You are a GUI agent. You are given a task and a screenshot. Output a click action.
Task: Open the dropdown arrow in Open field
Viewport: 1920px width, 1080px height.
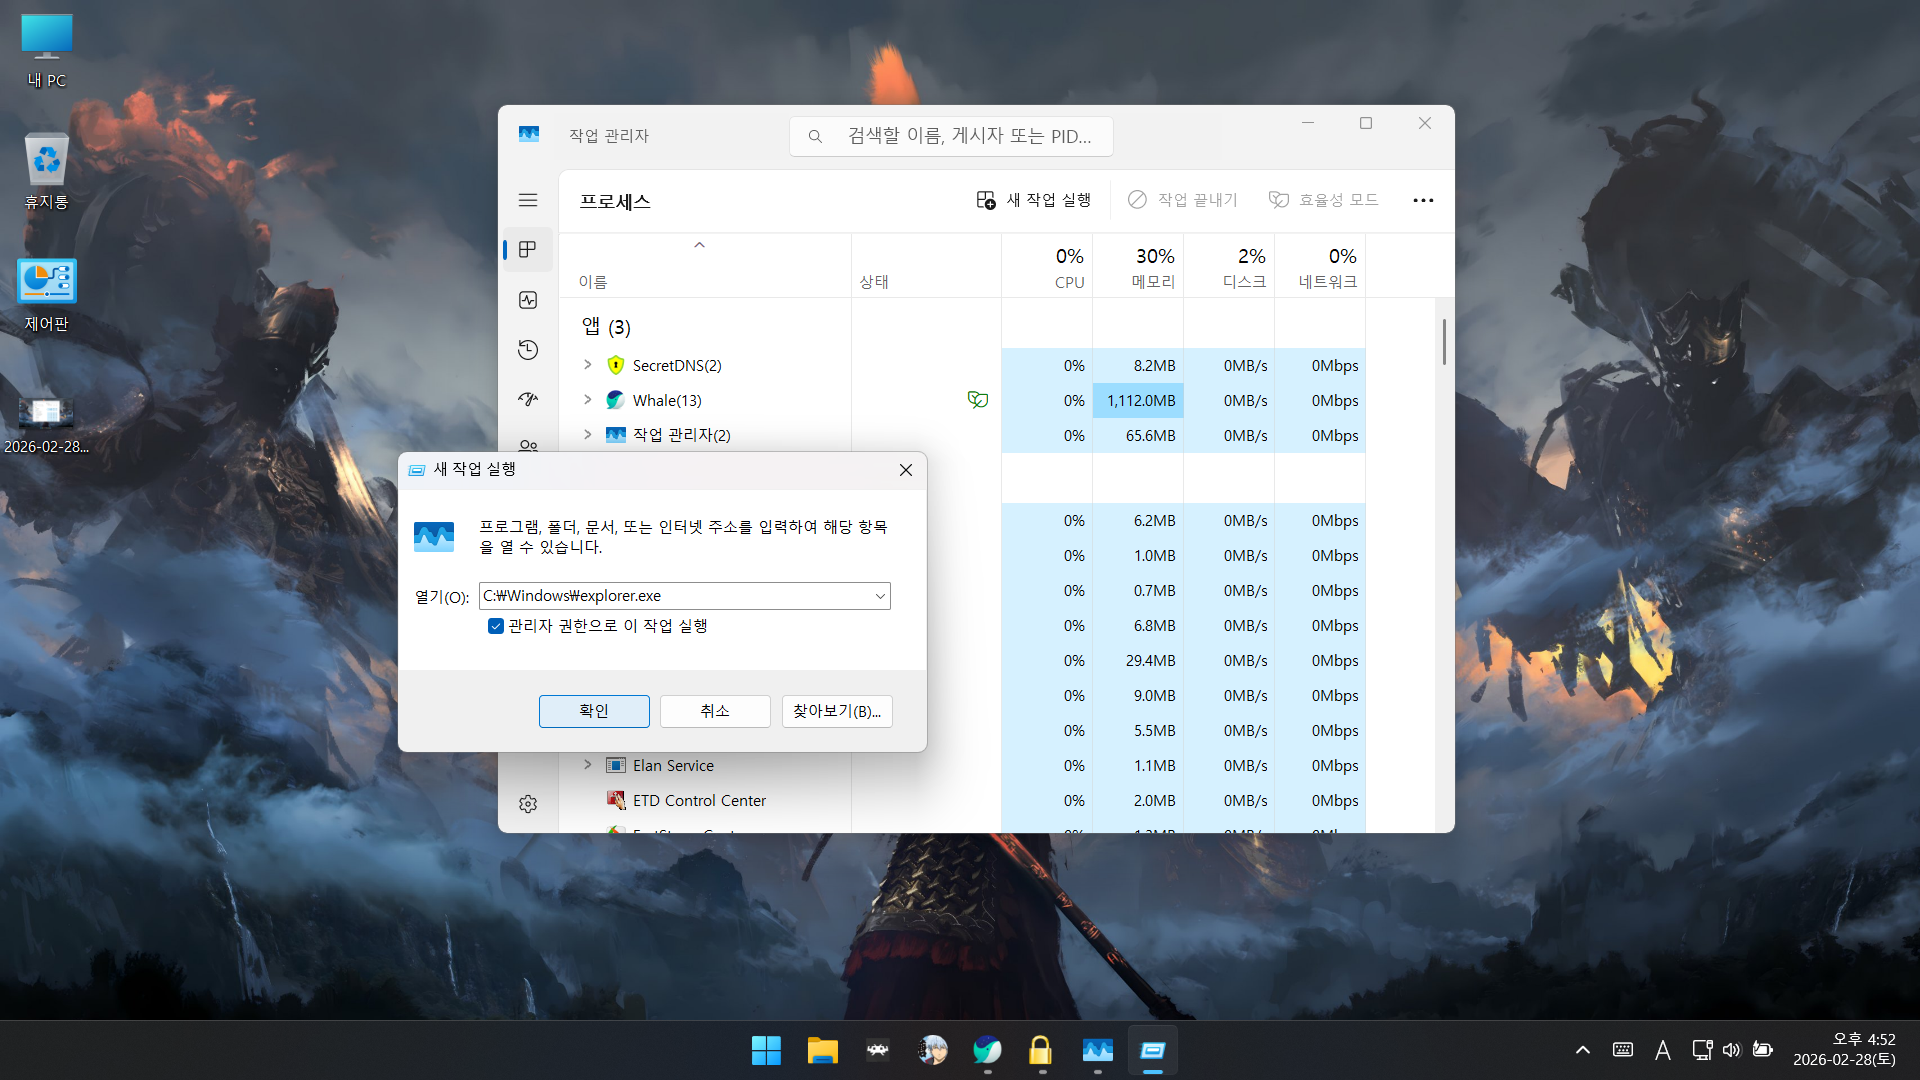(x=880, y=596)
